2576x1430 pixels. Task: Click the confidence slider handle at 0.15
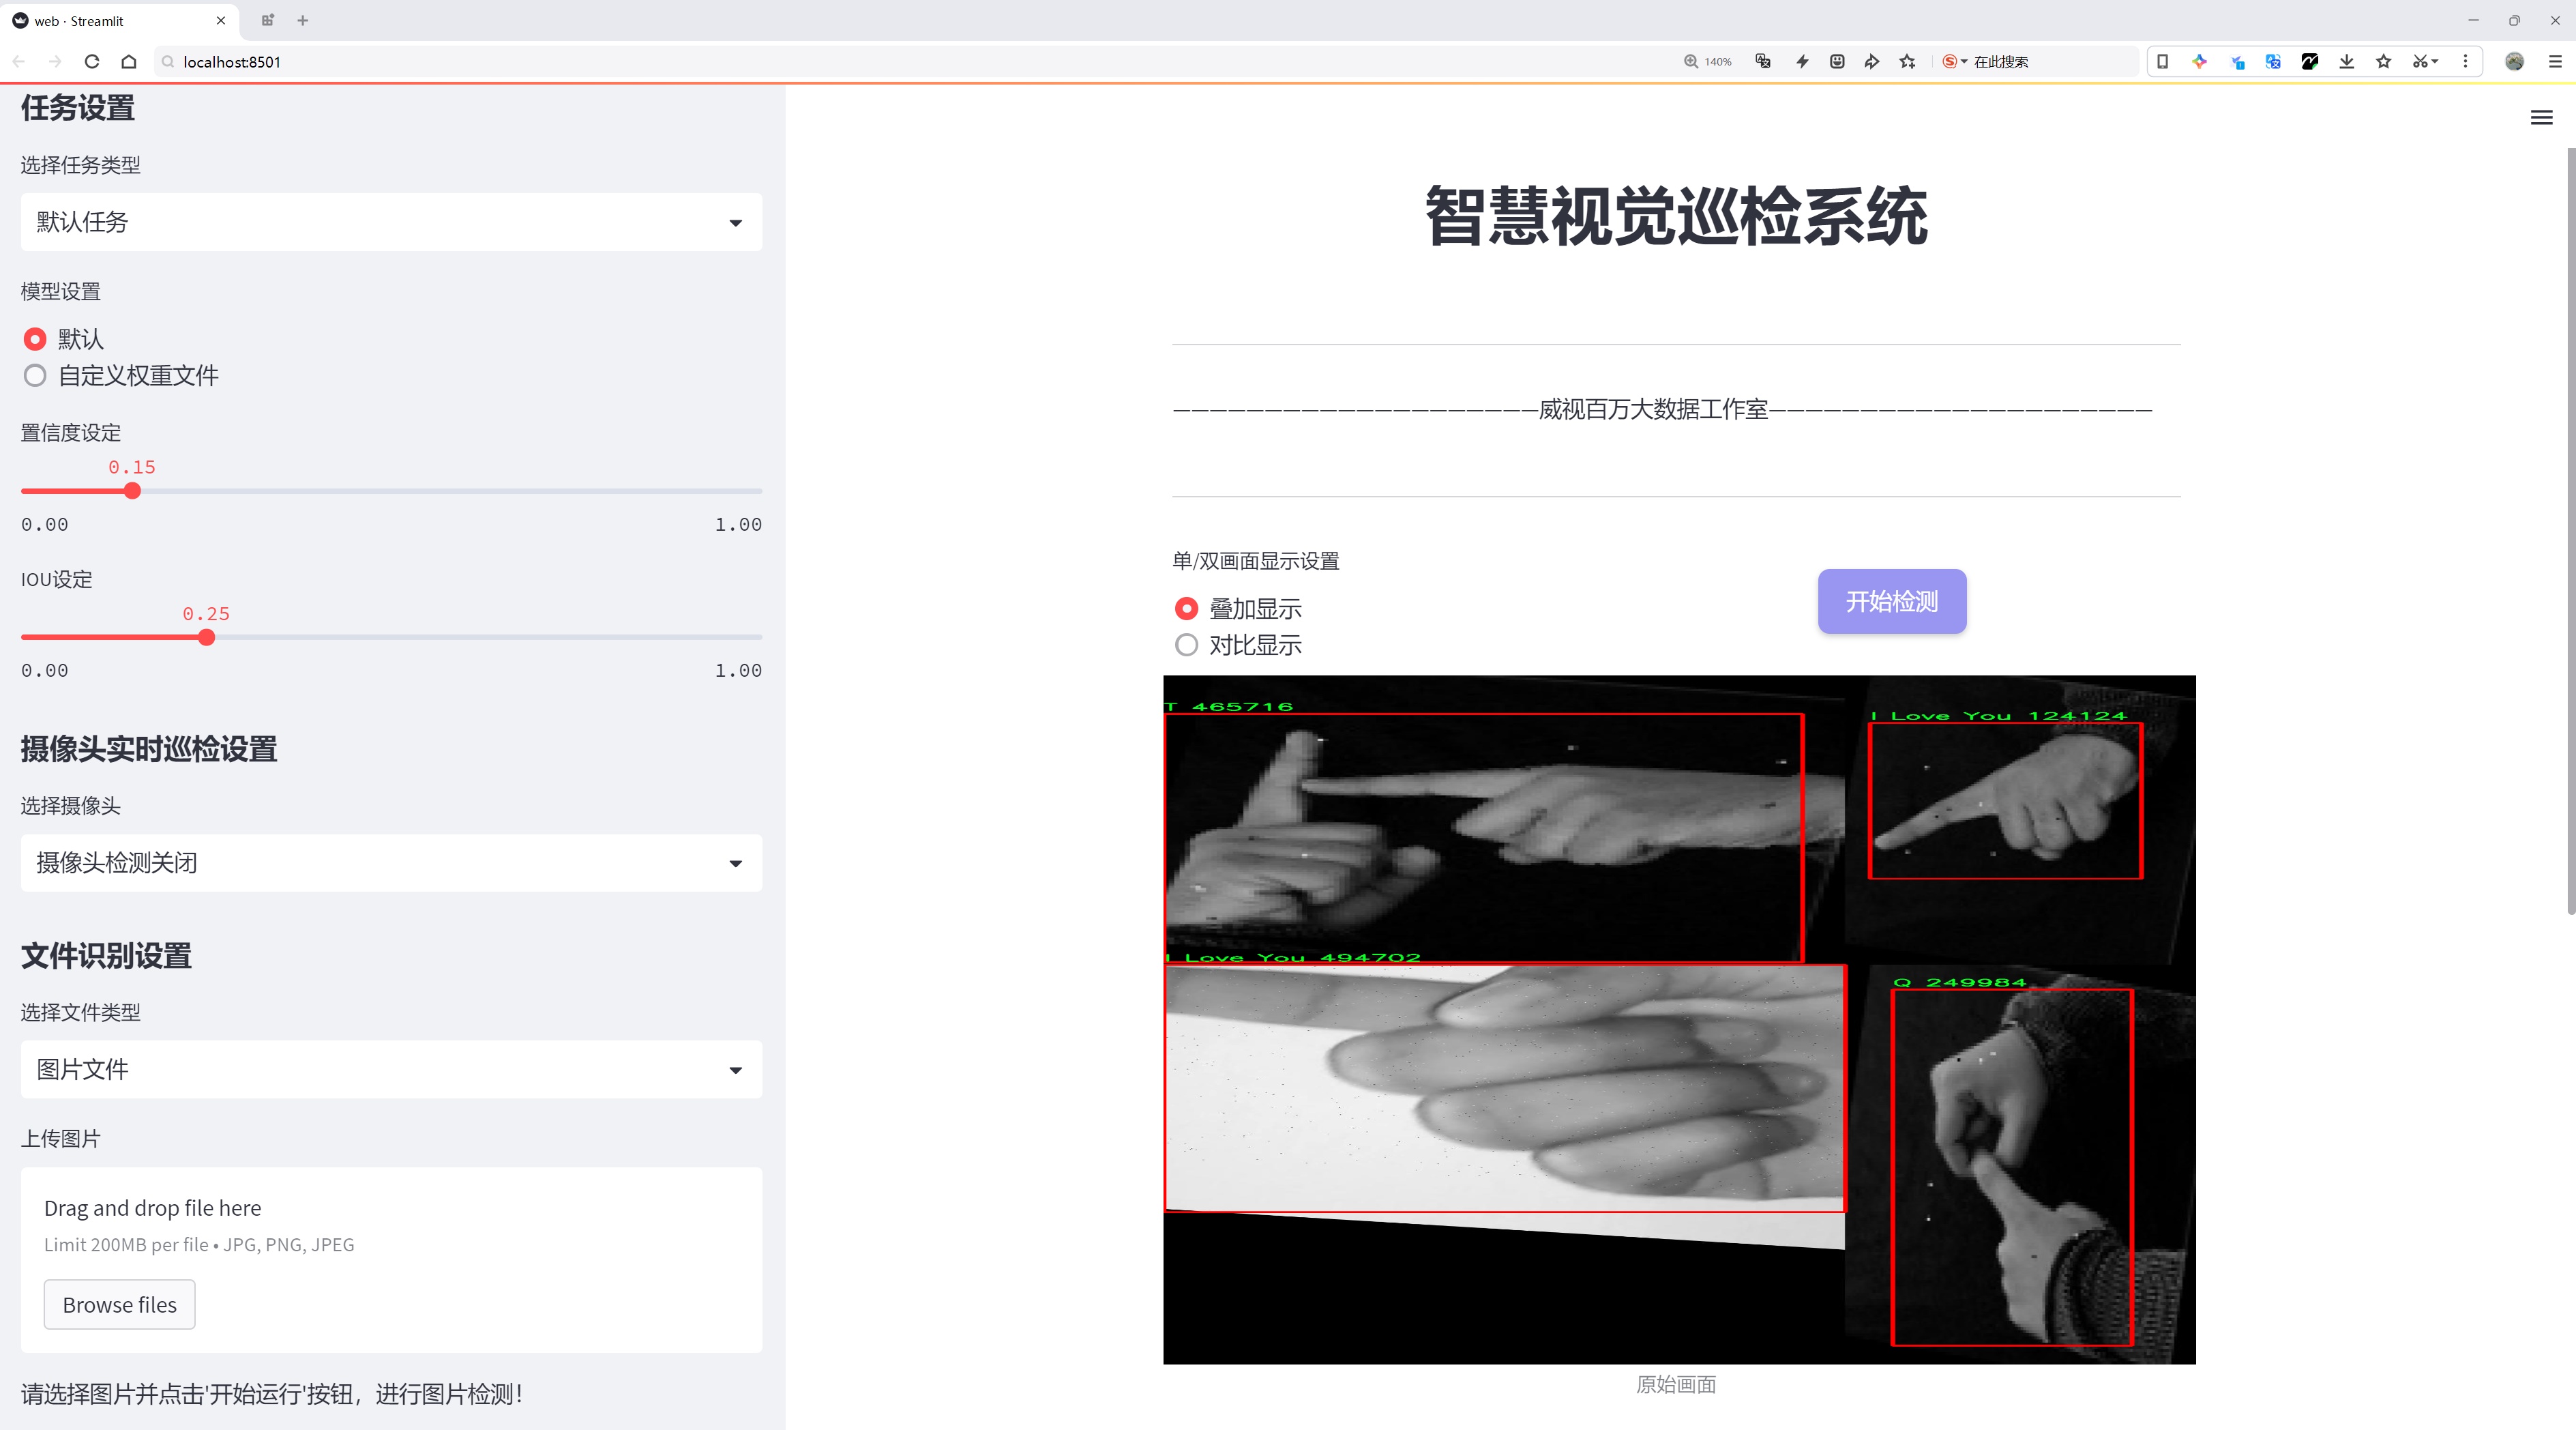(x=132, y=491)
